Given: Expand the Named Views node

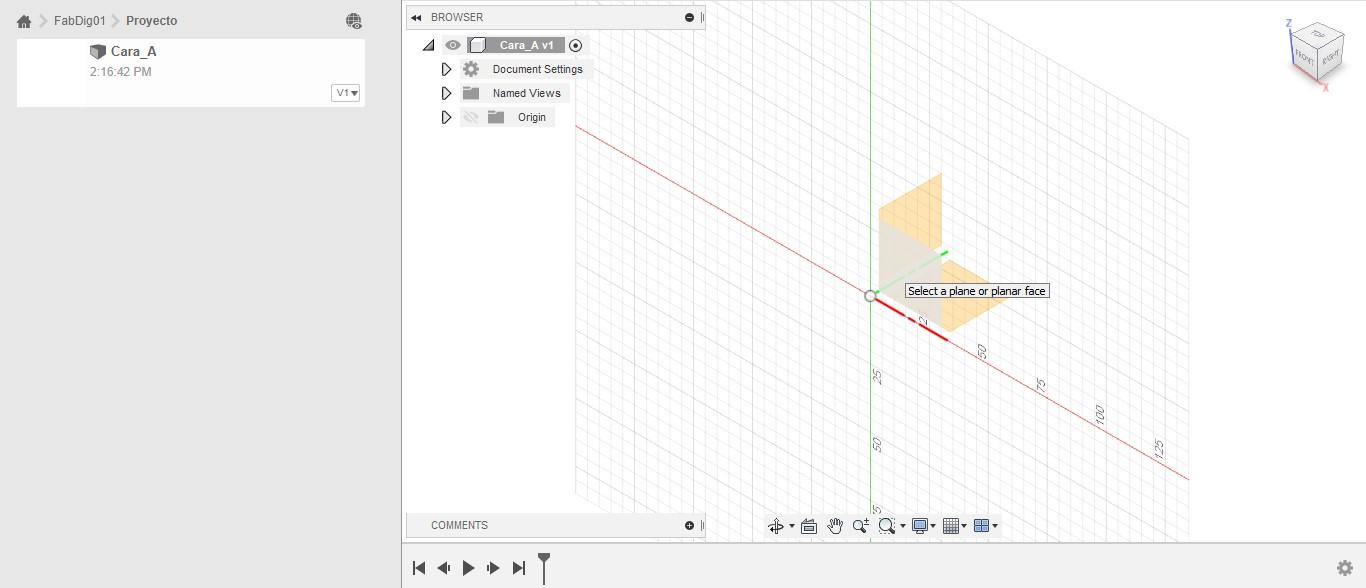Looking at the screenshot, I should coord(447,93).
